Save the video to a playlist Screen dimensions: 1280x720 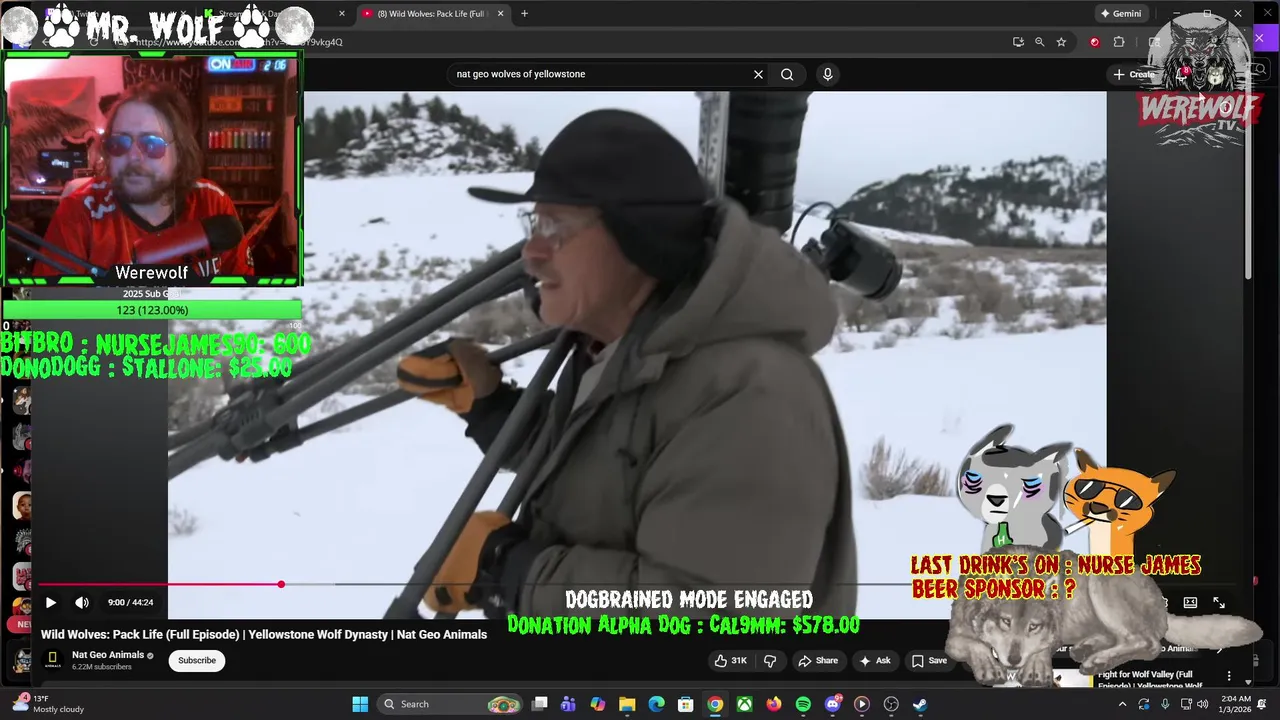(929, 660)
